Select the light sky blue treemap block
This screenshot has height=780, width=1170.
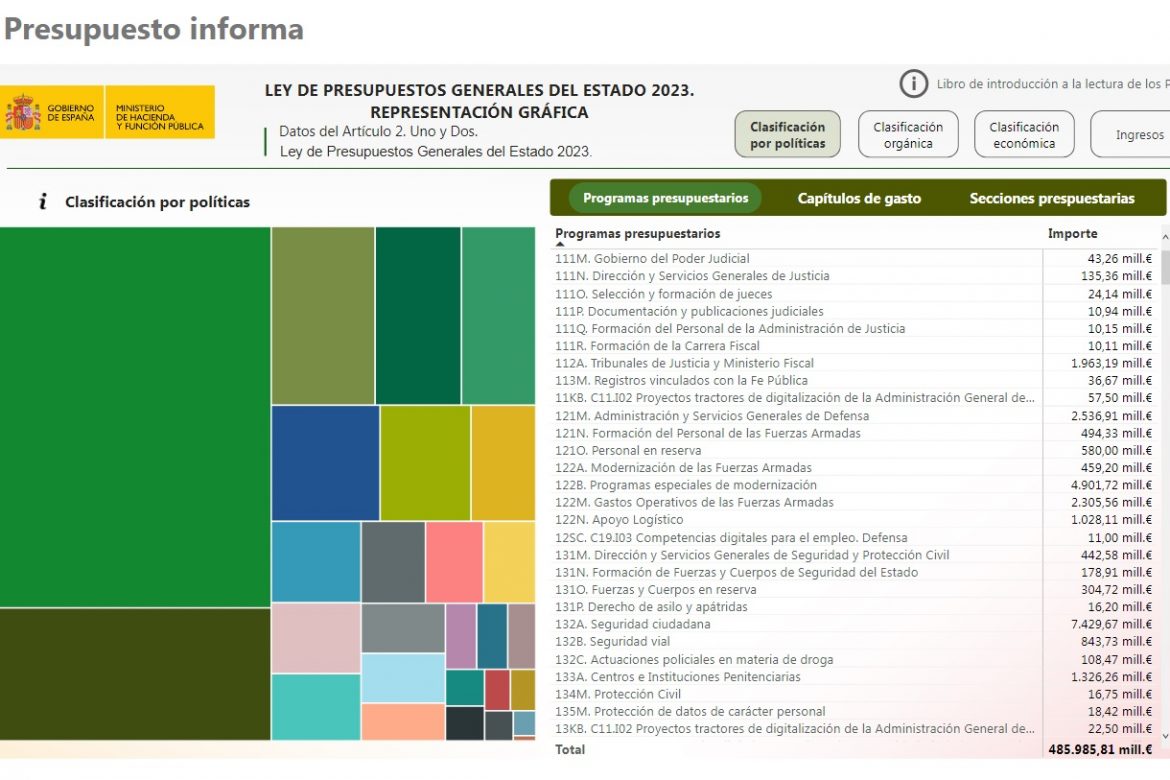click(403, 678)
